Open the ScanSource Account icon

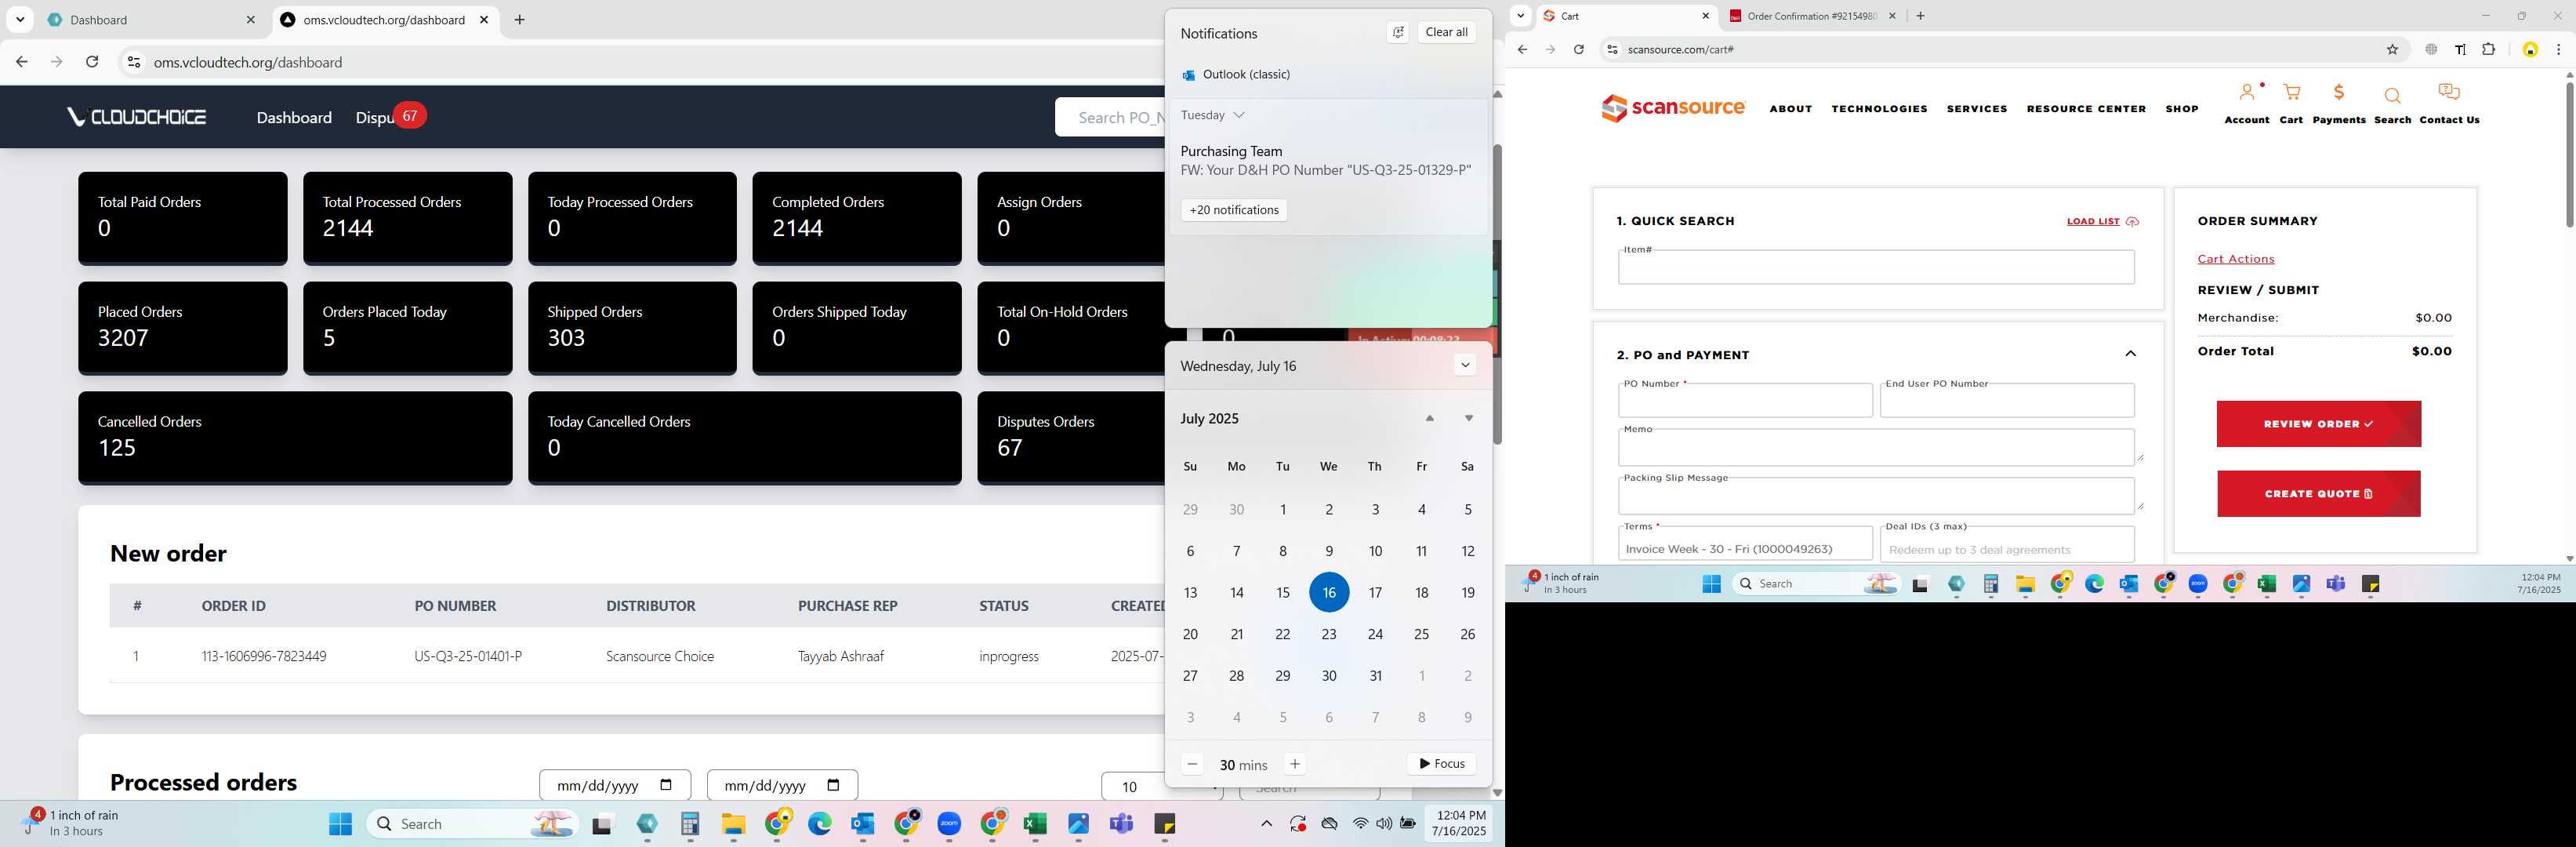[2246, 93]
